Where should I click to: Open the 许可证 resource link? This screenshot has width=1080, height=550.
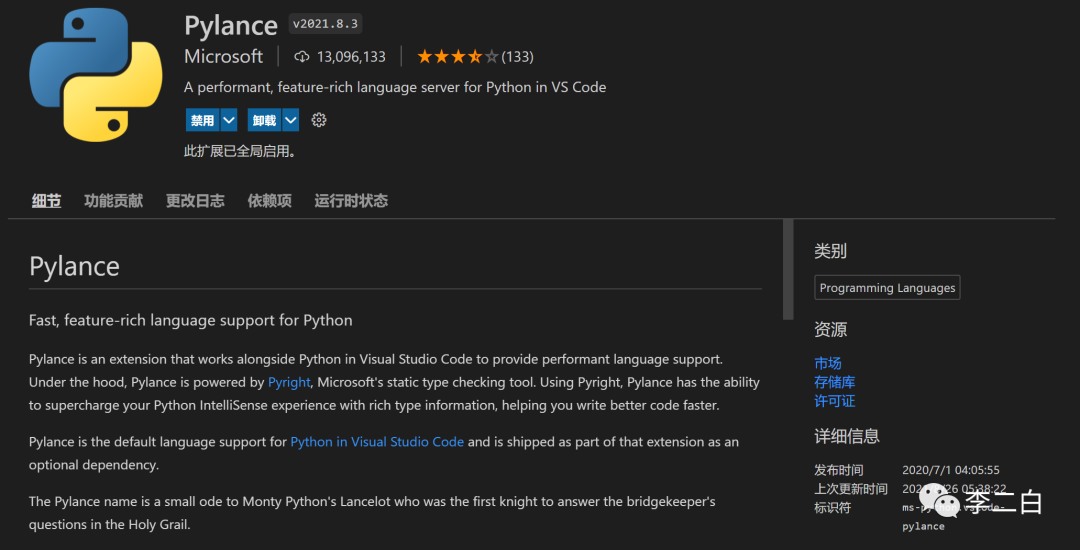point(834,401)
